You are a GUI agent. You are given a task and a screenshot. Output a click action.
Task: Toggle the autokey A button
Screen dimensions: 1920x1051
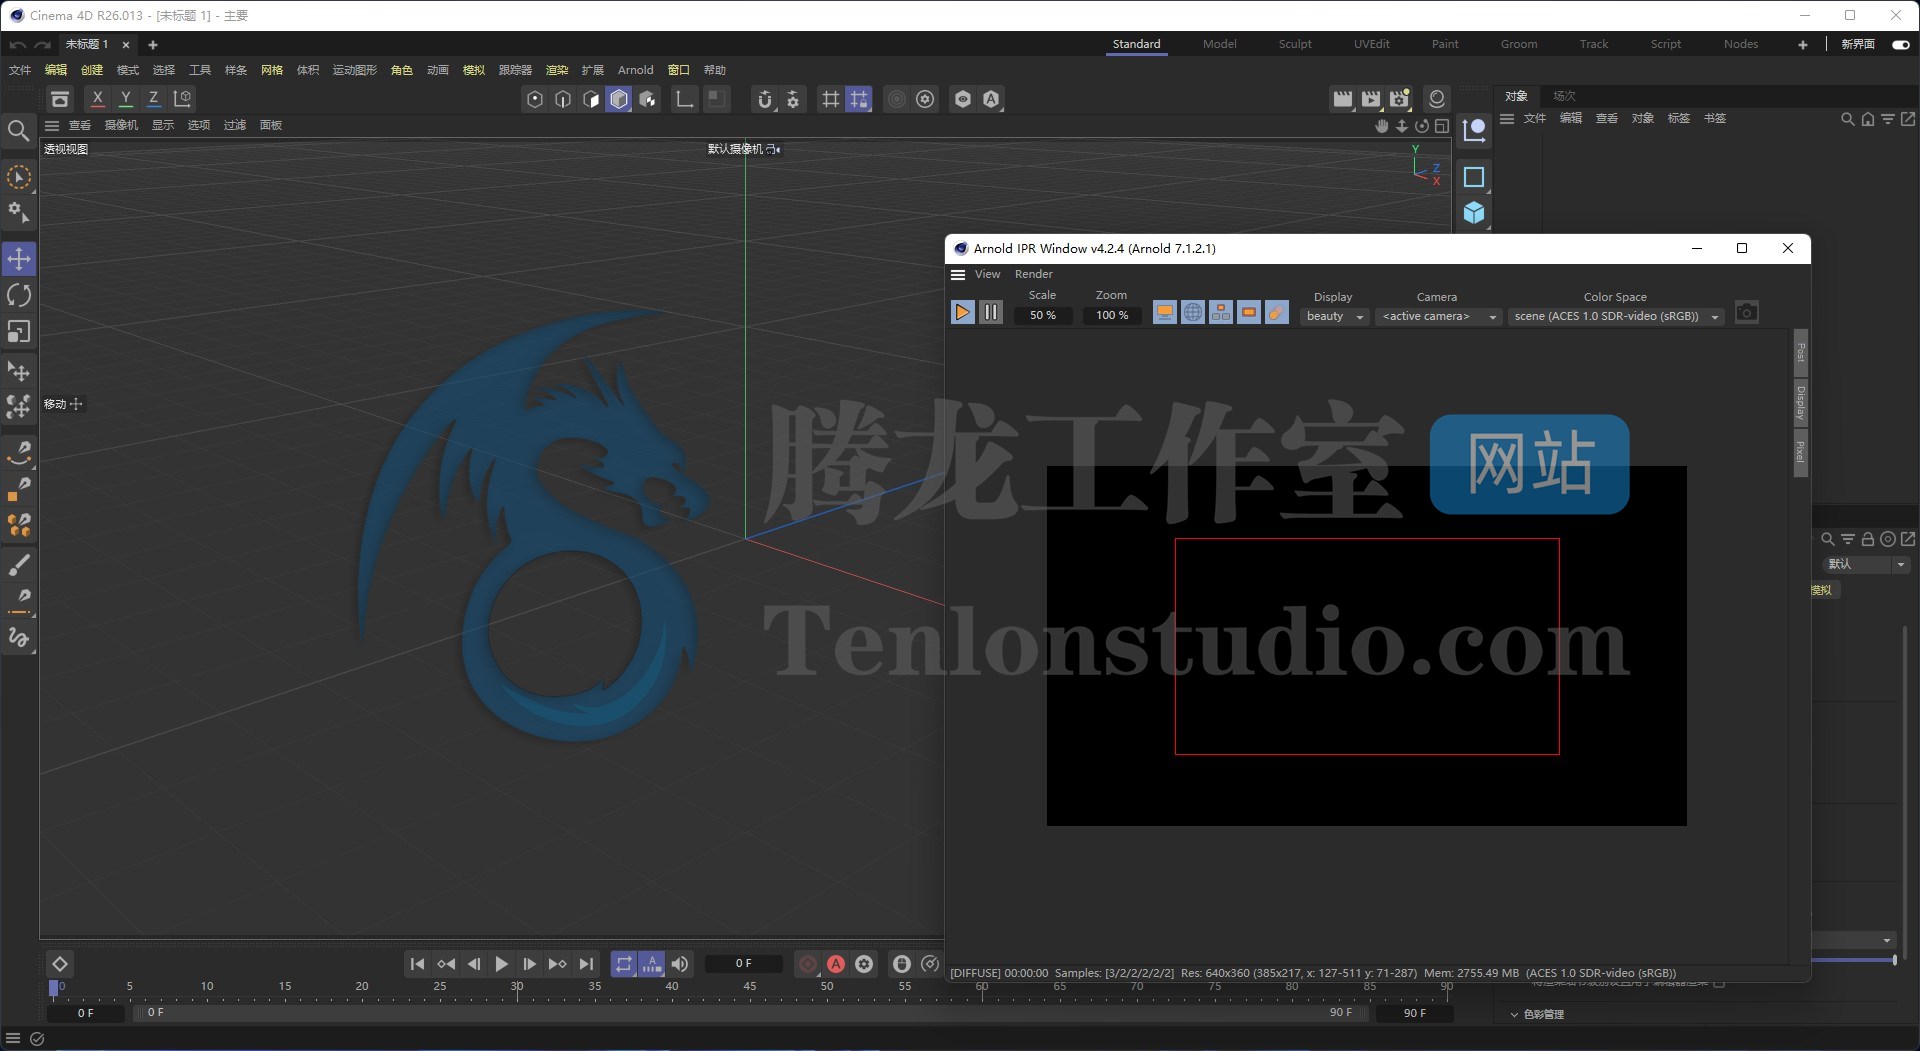pyautogui.click(x=836, y=964)
